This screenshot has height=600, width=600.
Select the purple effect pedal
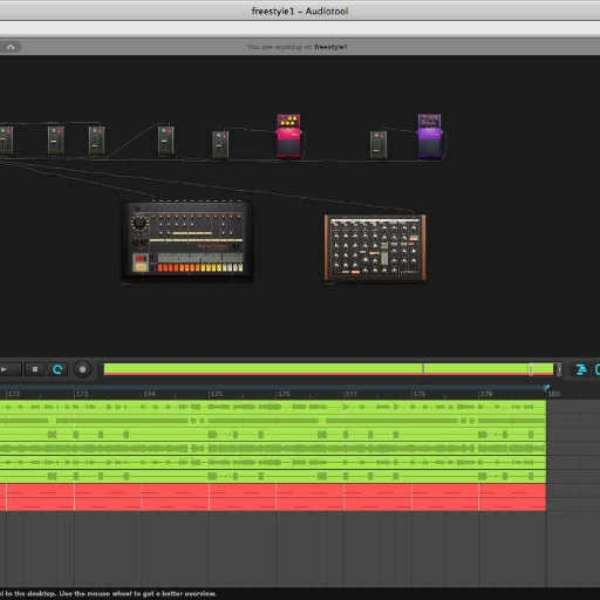430,136
